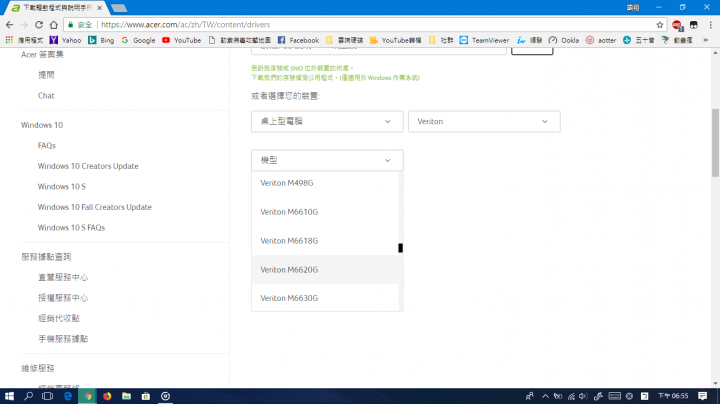This screenshot has width=720, height=404.
Task: Open the green SNID location help link
Action: pyautogui.click(x=302, y=68)
